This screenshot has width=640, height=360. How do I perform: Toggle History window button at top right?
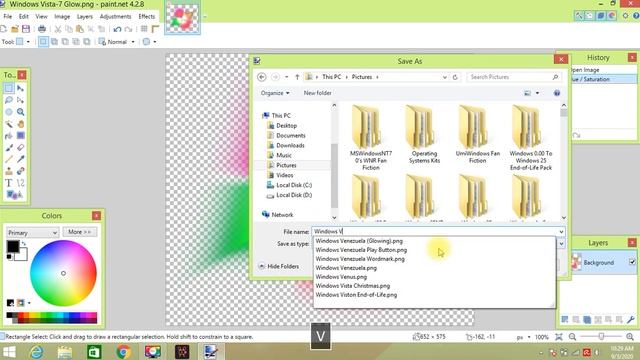pyautogui.click(x=590, y=16)
